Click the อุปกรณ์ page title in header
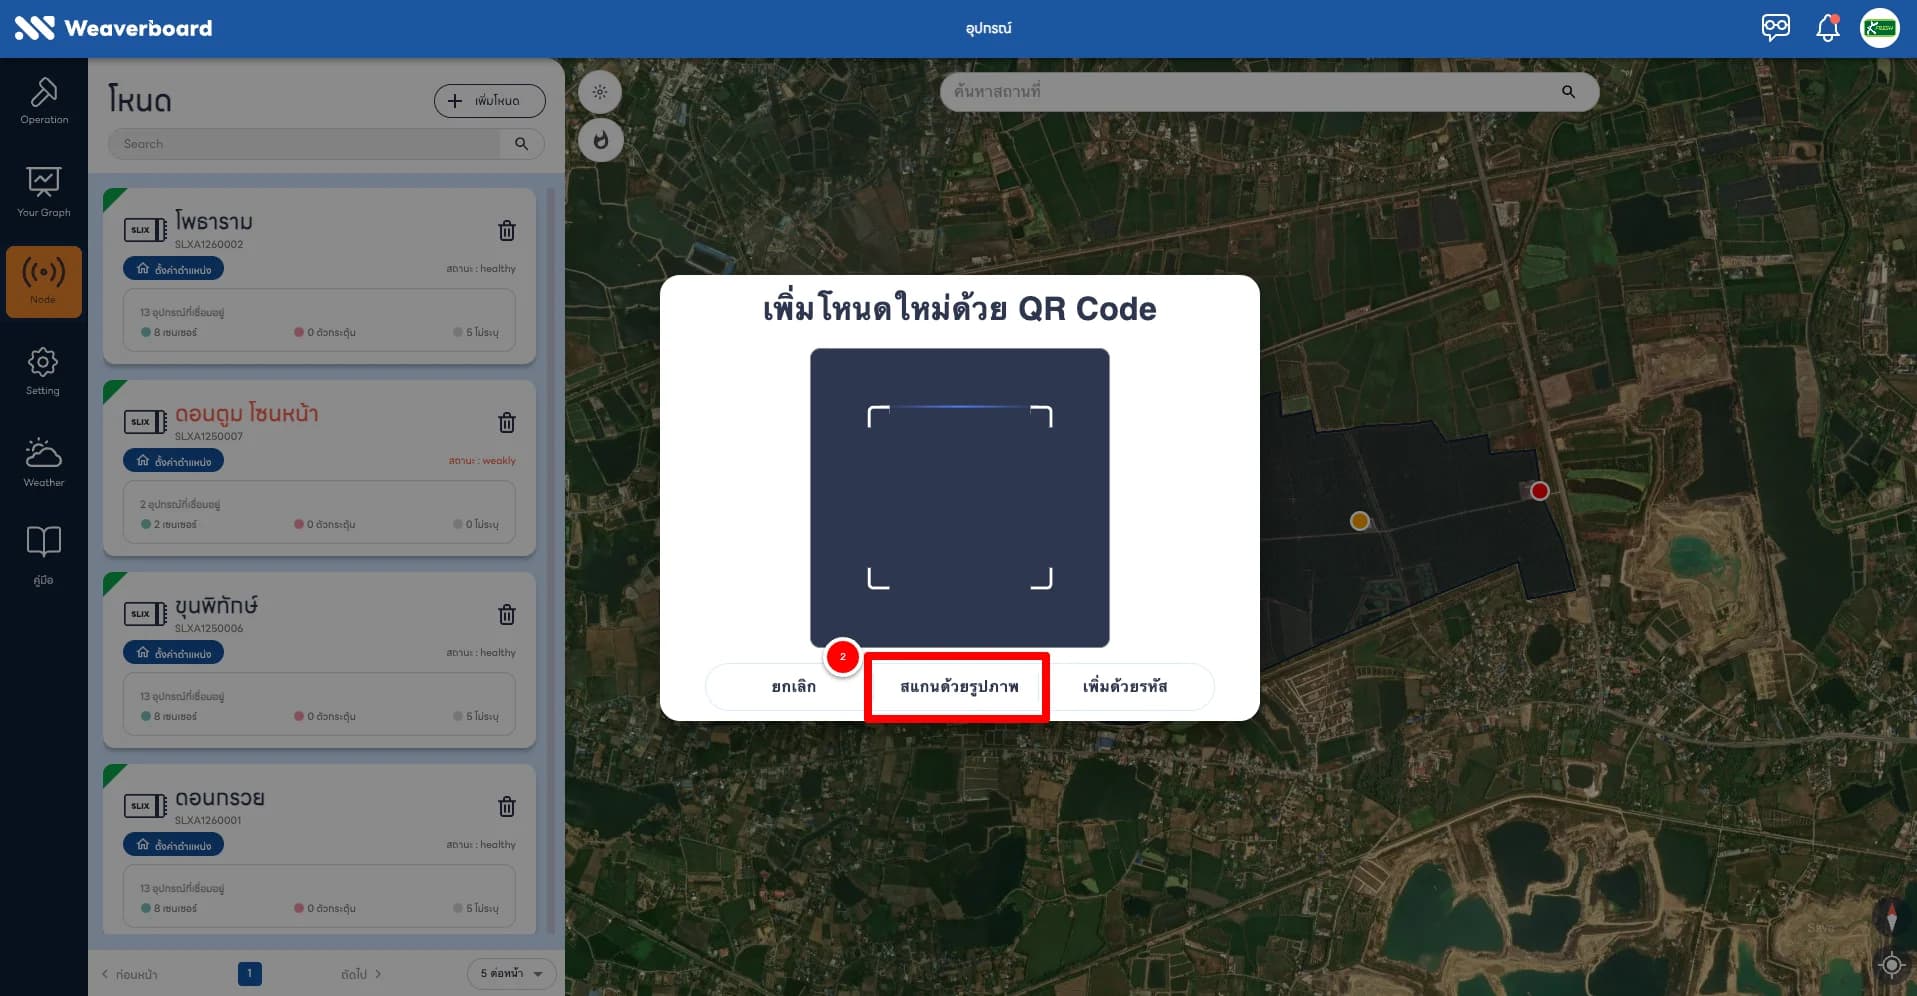The image size is (1917, 996). coord(988,28)
